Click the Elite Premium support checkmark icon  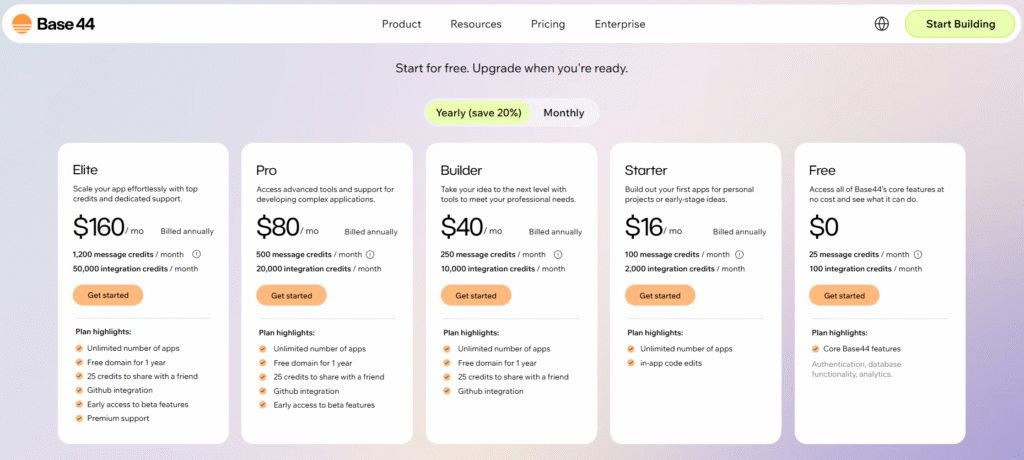tap(79, 418)
